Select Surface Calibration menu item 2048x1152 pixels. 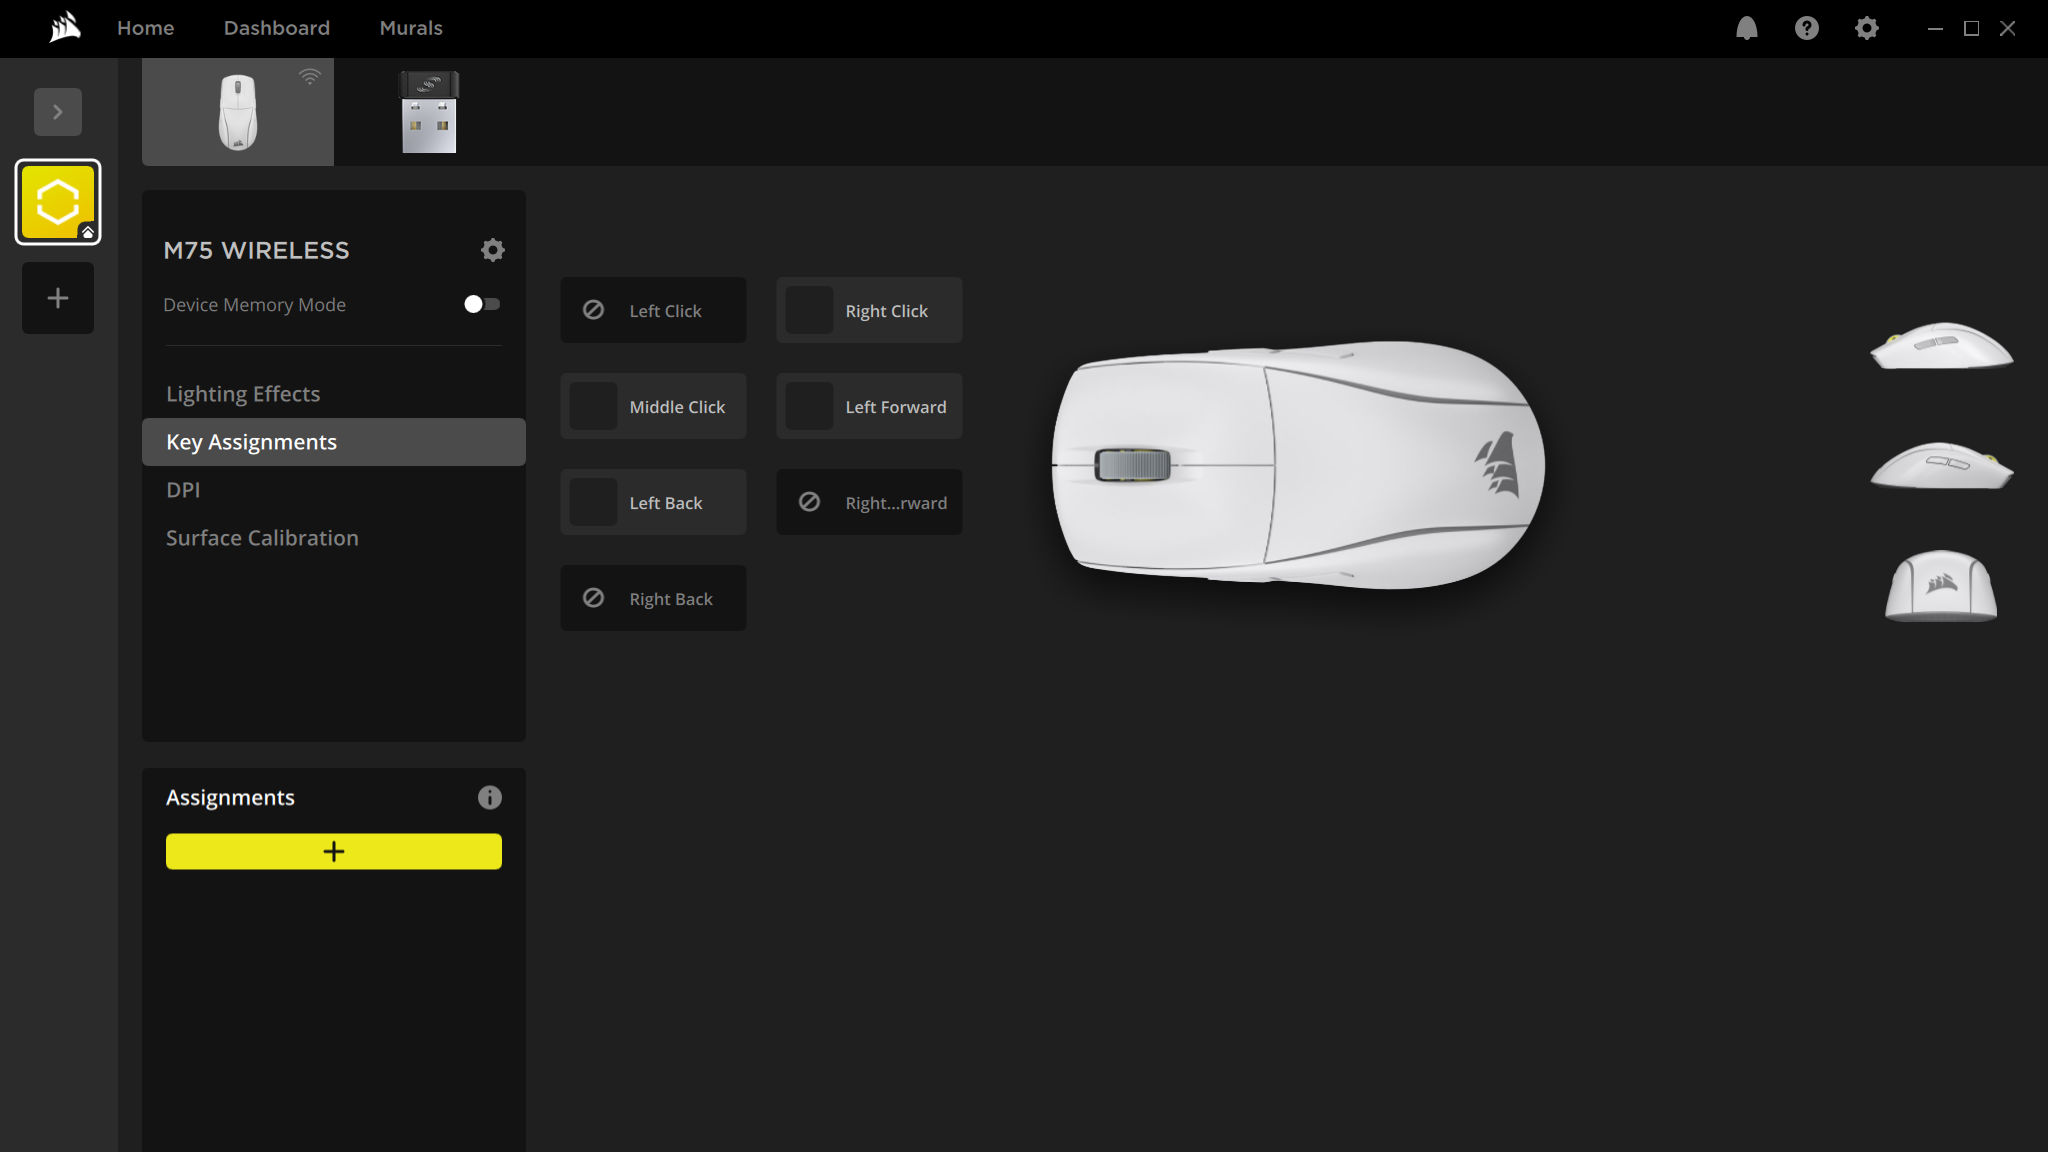(x=262, y=537)
